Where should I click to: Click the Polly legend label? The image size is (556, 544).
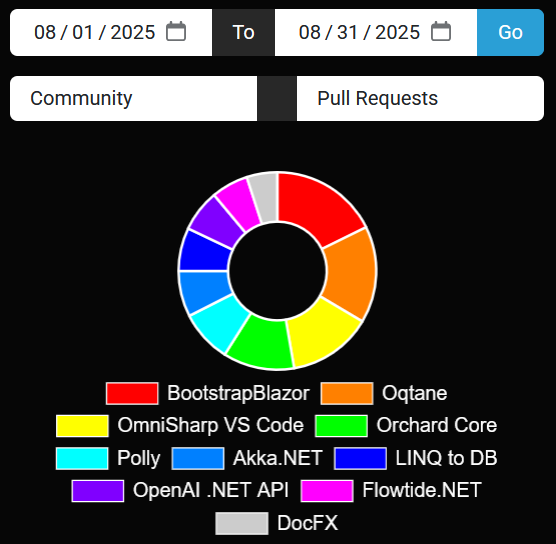[139, 458]
